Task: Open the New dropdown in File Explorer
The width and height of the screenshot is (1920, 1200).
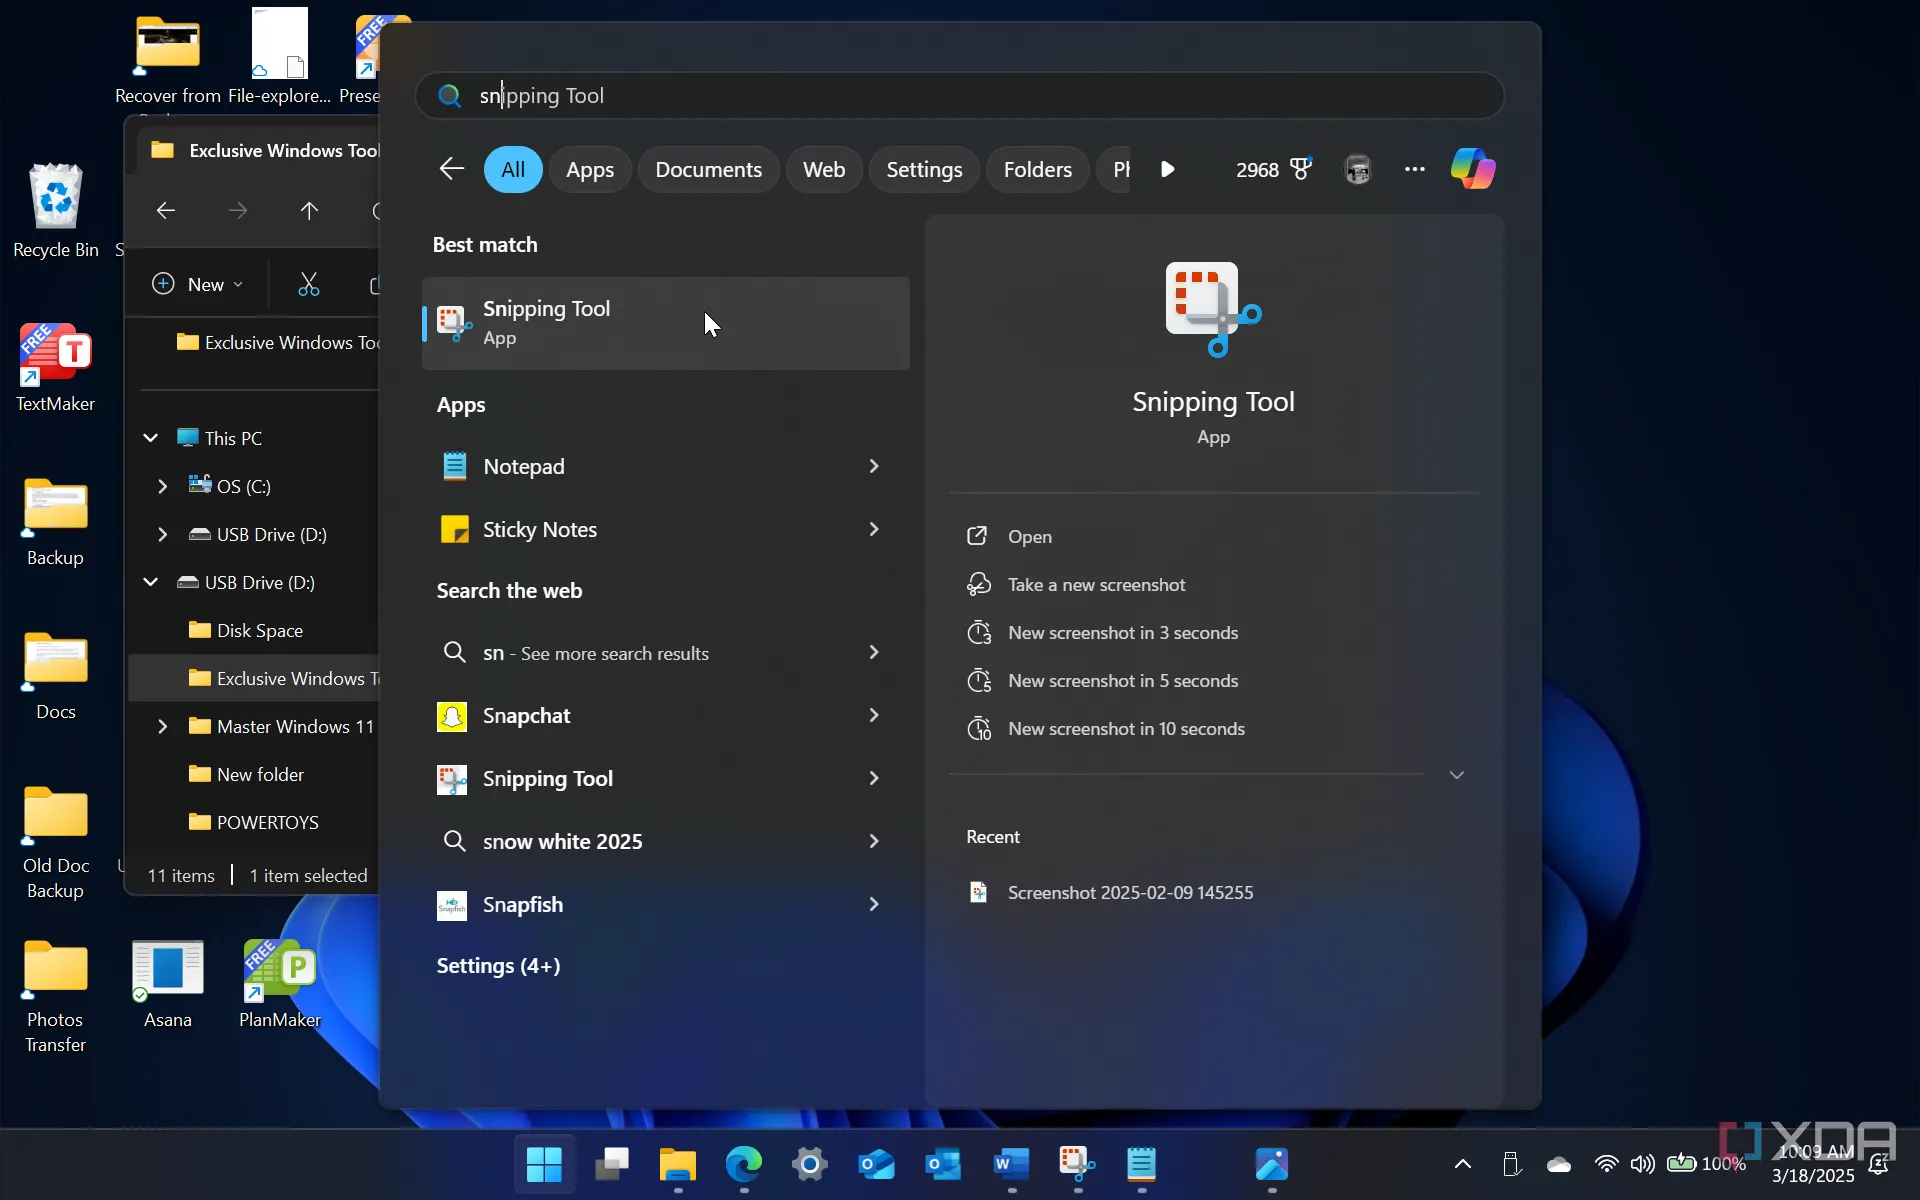Action: point(198,284)
